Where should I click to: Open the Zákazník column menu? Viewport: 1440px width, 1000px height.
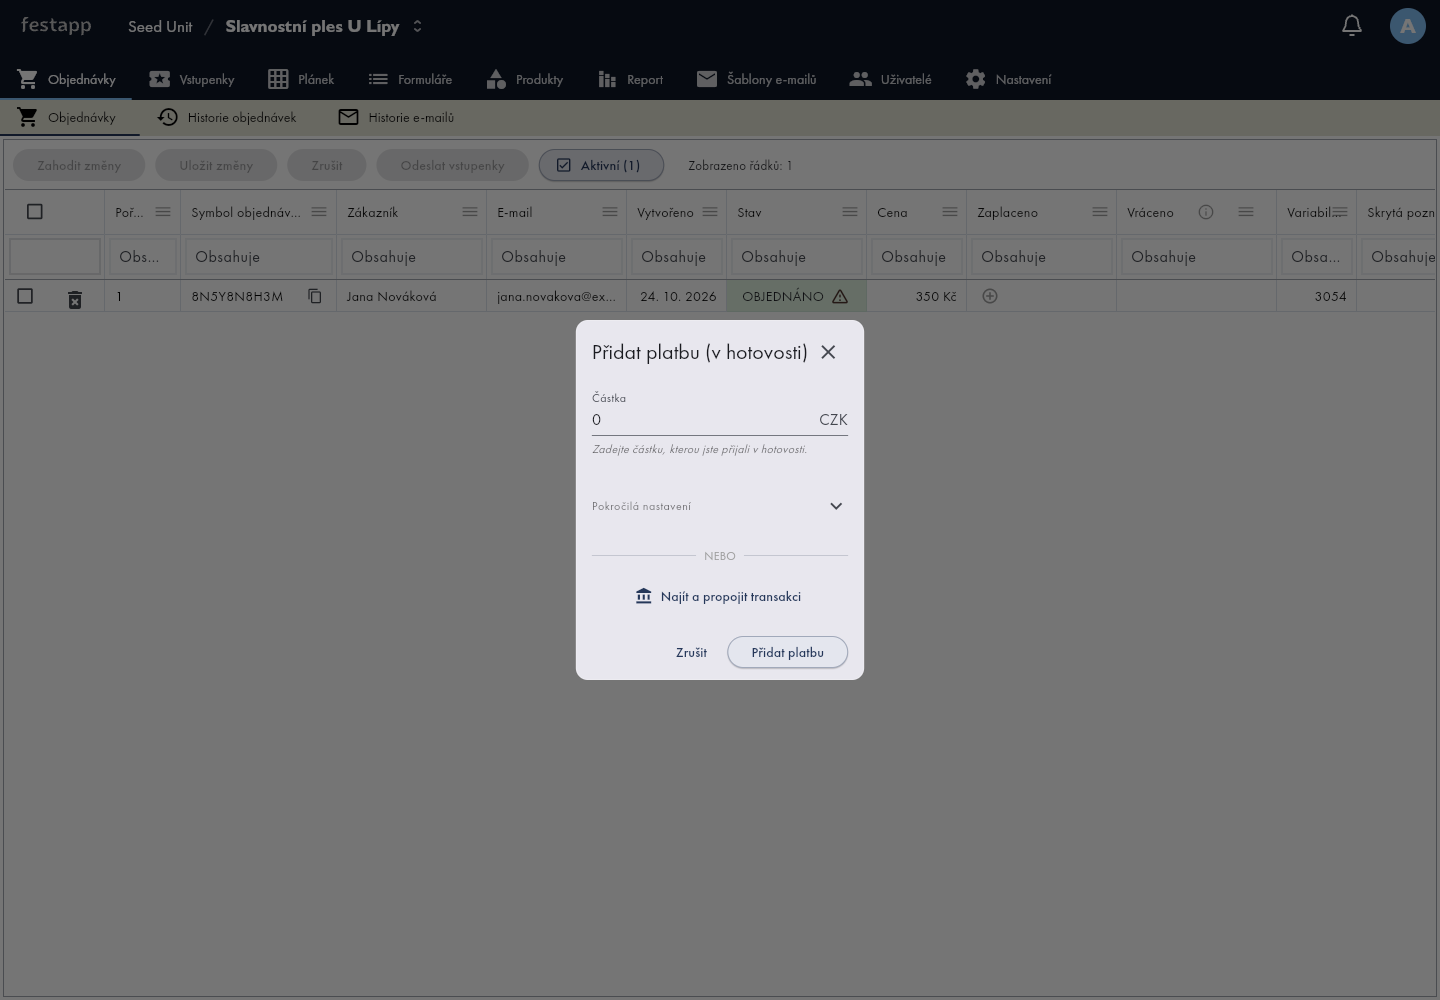point(470,212)
